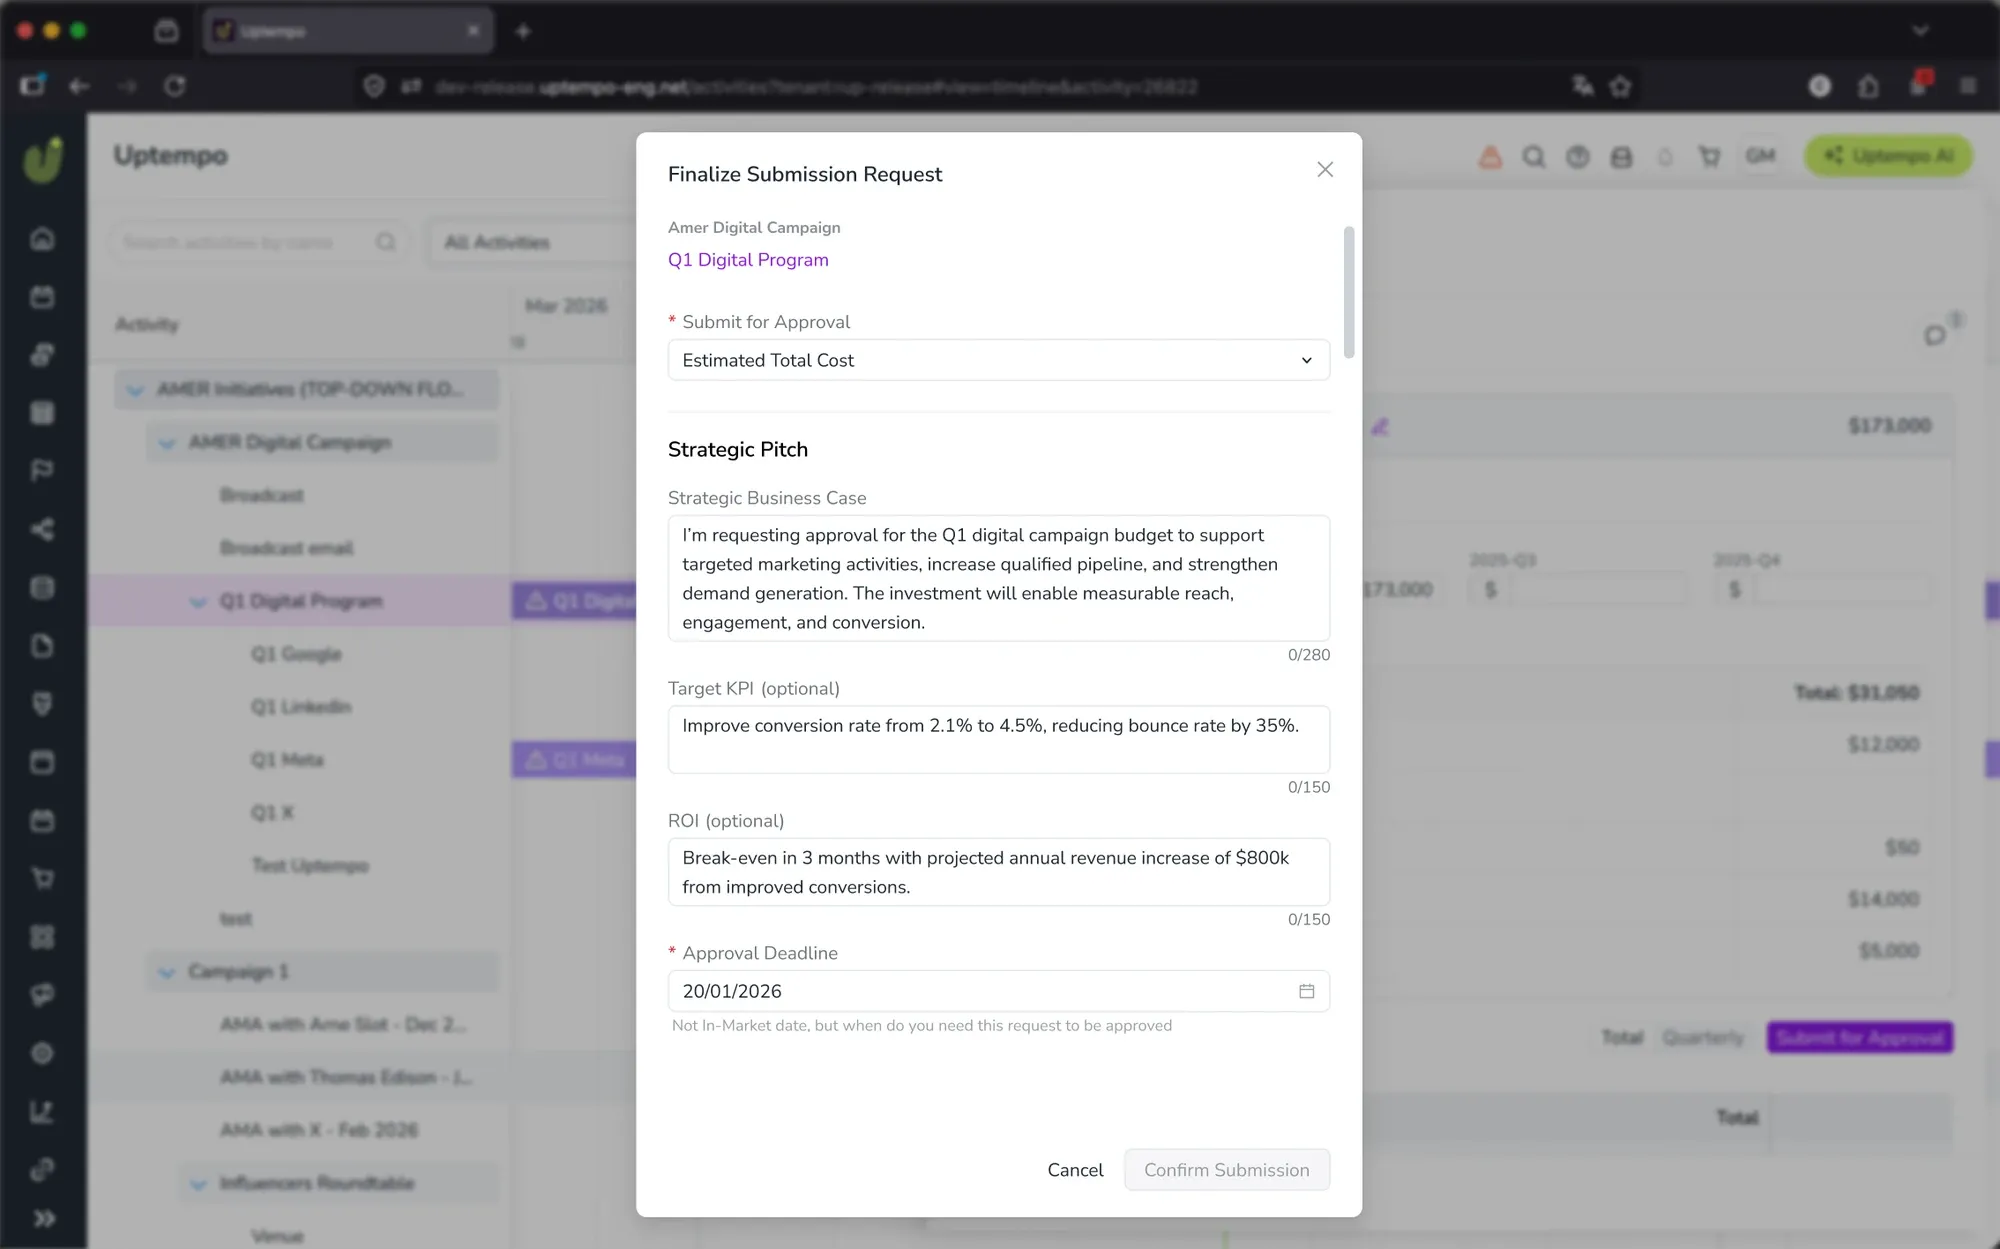2000x1249 pixels.
Task: Click the Q1 Meta timeline bar
Action: (574, 760)
